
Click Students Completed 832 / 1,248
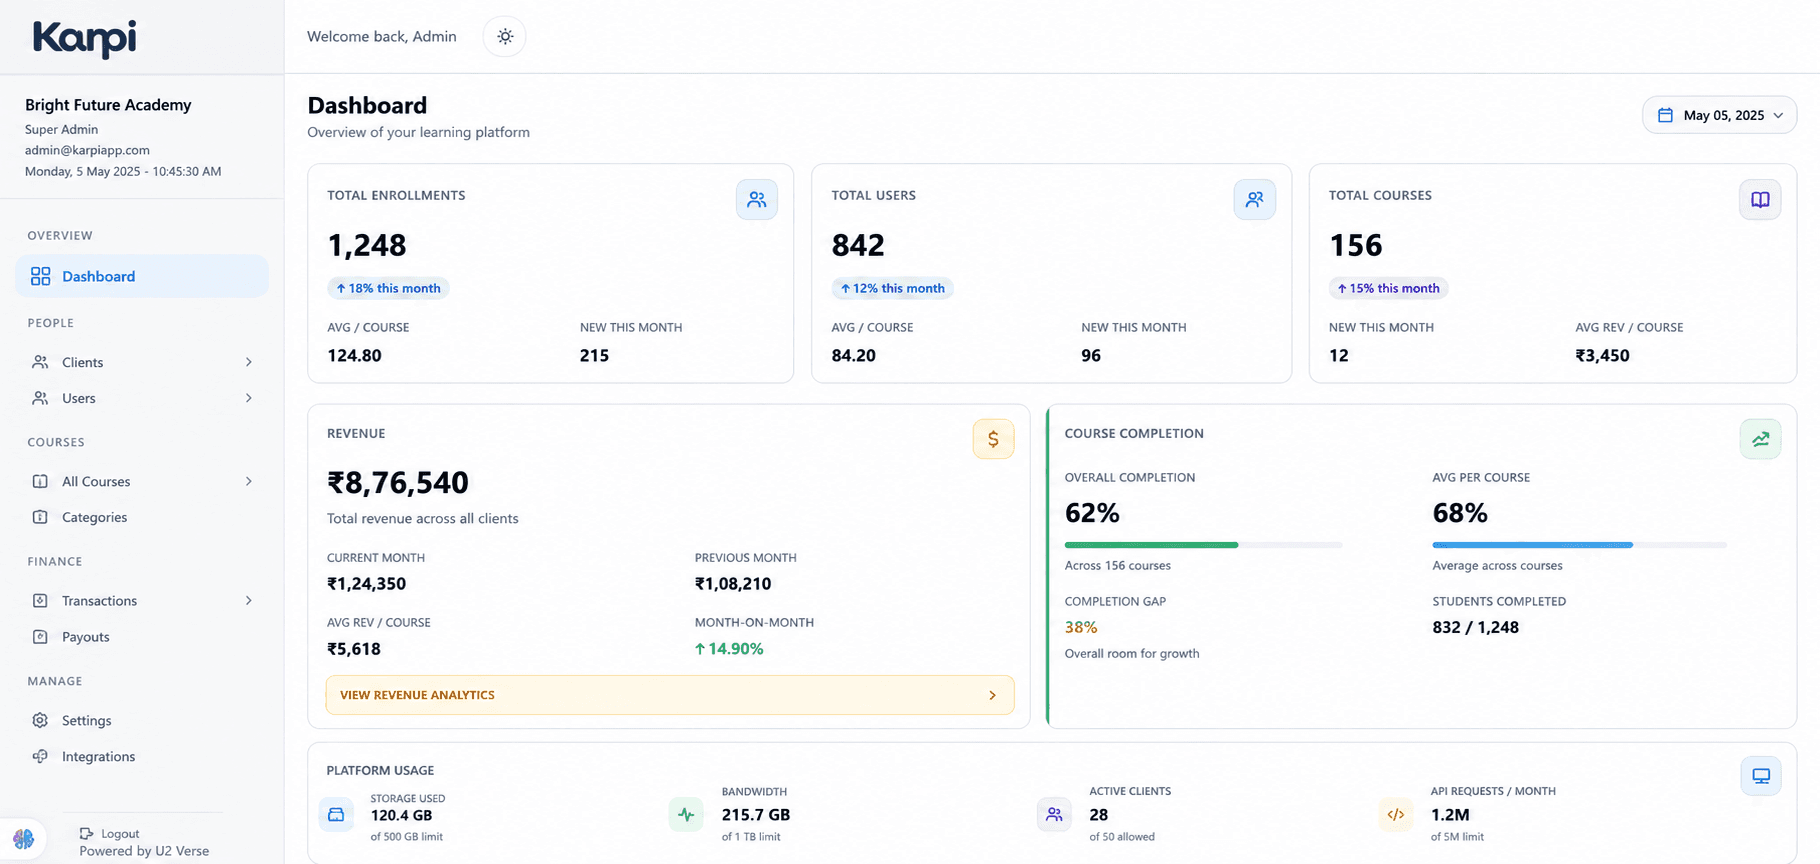click(1475, 627)
